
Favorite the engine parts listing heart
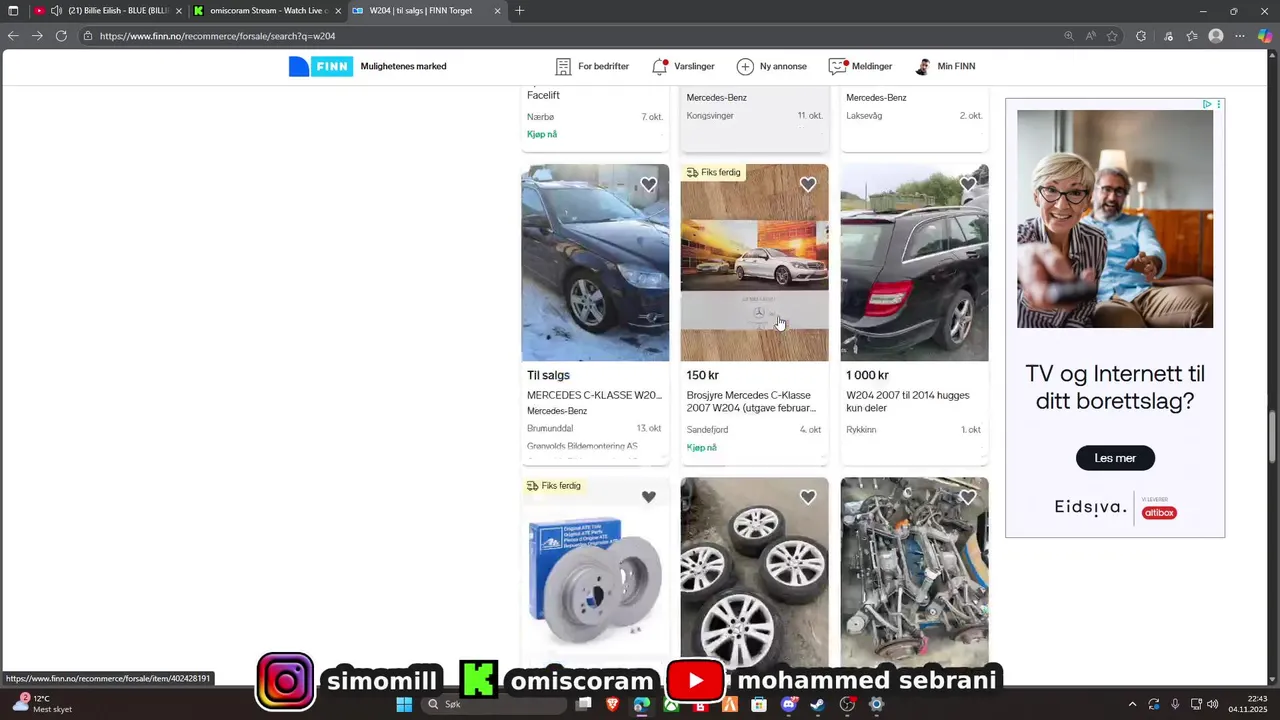968,497
